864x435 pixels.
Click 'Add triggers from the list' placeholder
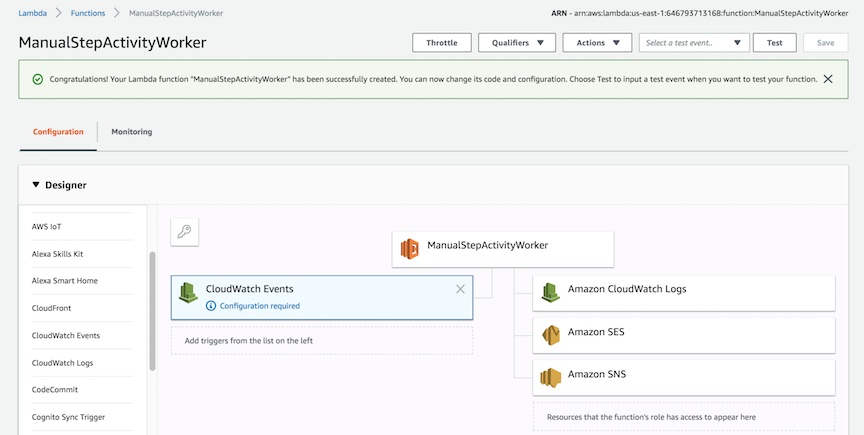(x=322, y=341)
